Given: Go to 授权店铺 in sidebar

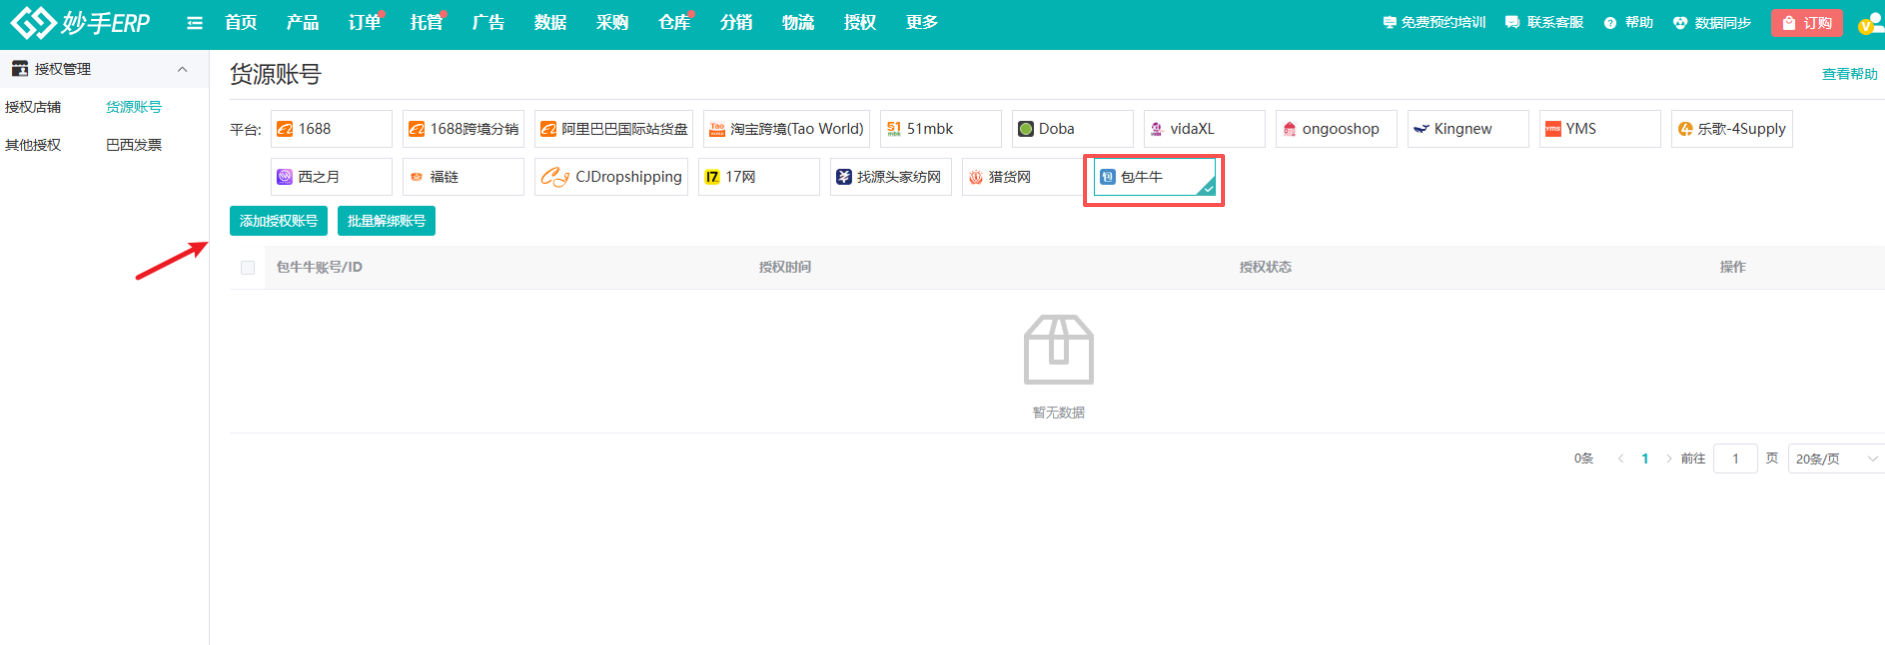Looking at the screenshot, I should 33,107.
